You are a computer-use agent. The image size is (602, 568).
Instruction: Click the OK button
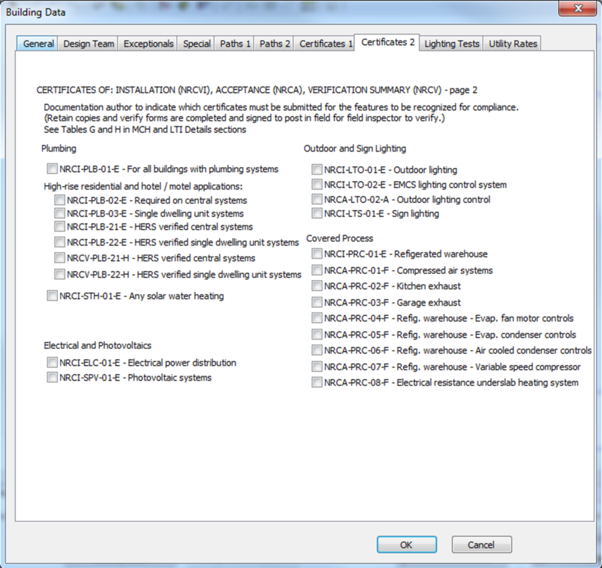(x=406, y=545)
